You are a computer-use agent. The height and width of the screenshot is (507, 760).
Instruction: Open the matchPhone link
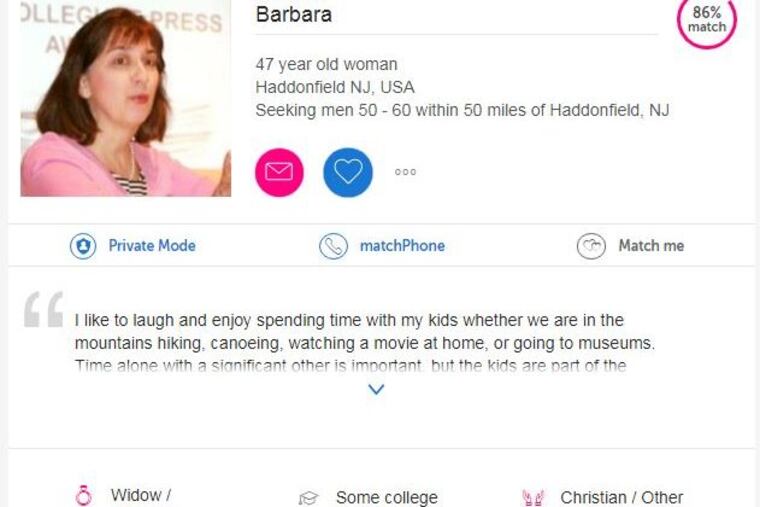pyautogui.click(x=402, y=246)
